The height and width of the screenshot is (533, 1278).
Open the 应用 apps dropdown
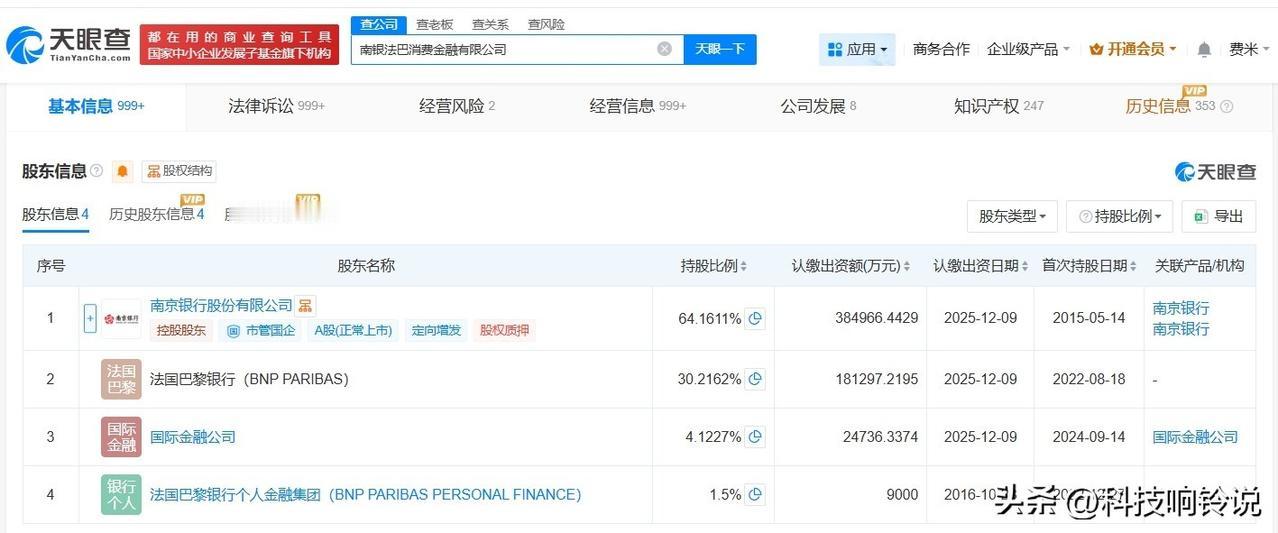point(857,49)
